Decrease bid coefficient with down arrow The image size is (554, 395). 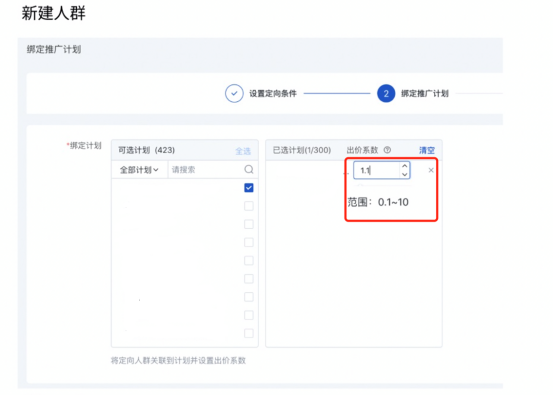tap(405, 174)
